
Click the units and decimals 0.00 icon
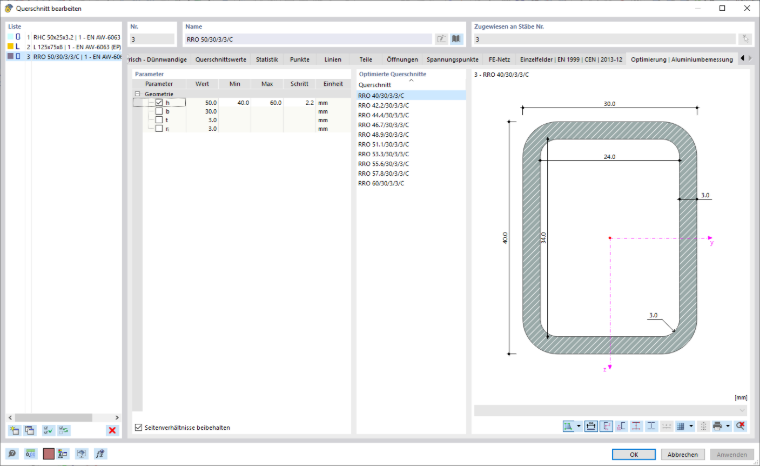pyautogui.click(x=30, y=454)
